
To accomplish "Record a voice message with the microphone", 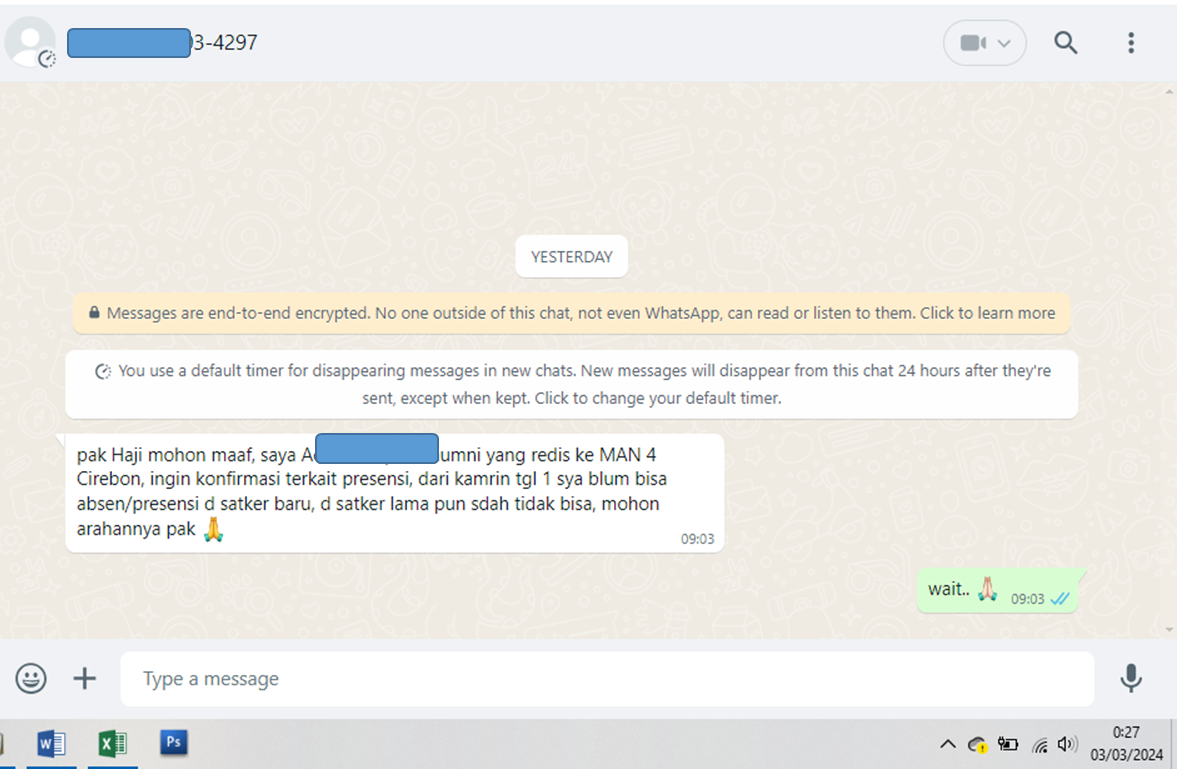I will pos(1130,678).
